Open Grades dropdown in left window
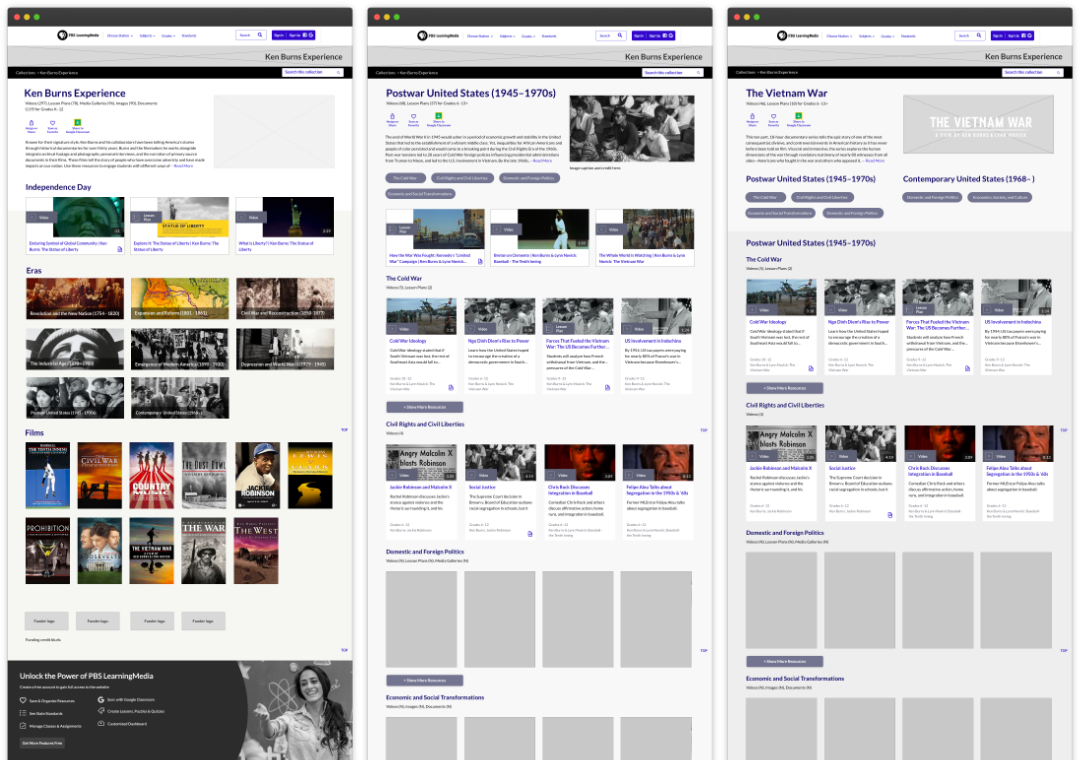 pyautogui.click(x=168, y=36)
